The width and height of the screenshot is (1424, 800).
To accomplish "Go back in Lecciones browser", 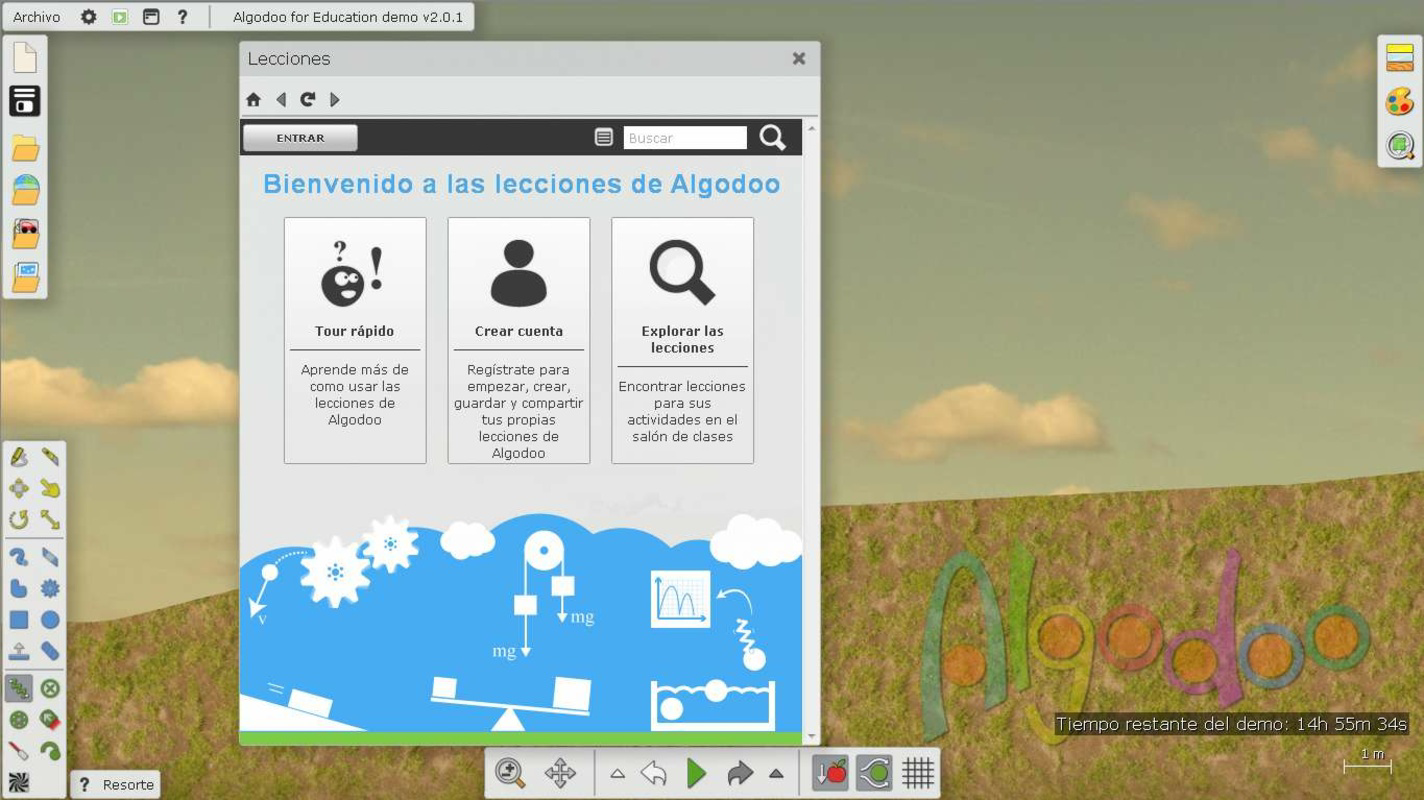I will pos(281,99).
